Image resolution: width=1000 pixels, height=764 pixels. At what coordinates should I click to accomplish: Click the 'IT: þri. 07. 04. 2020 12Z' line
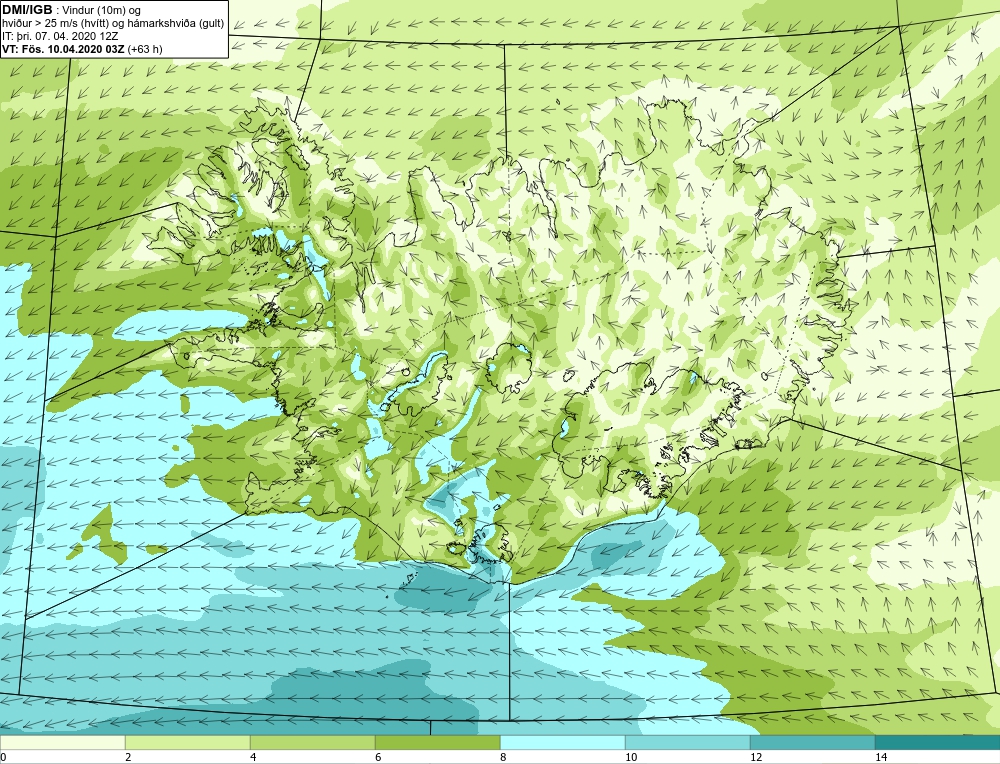60,36
